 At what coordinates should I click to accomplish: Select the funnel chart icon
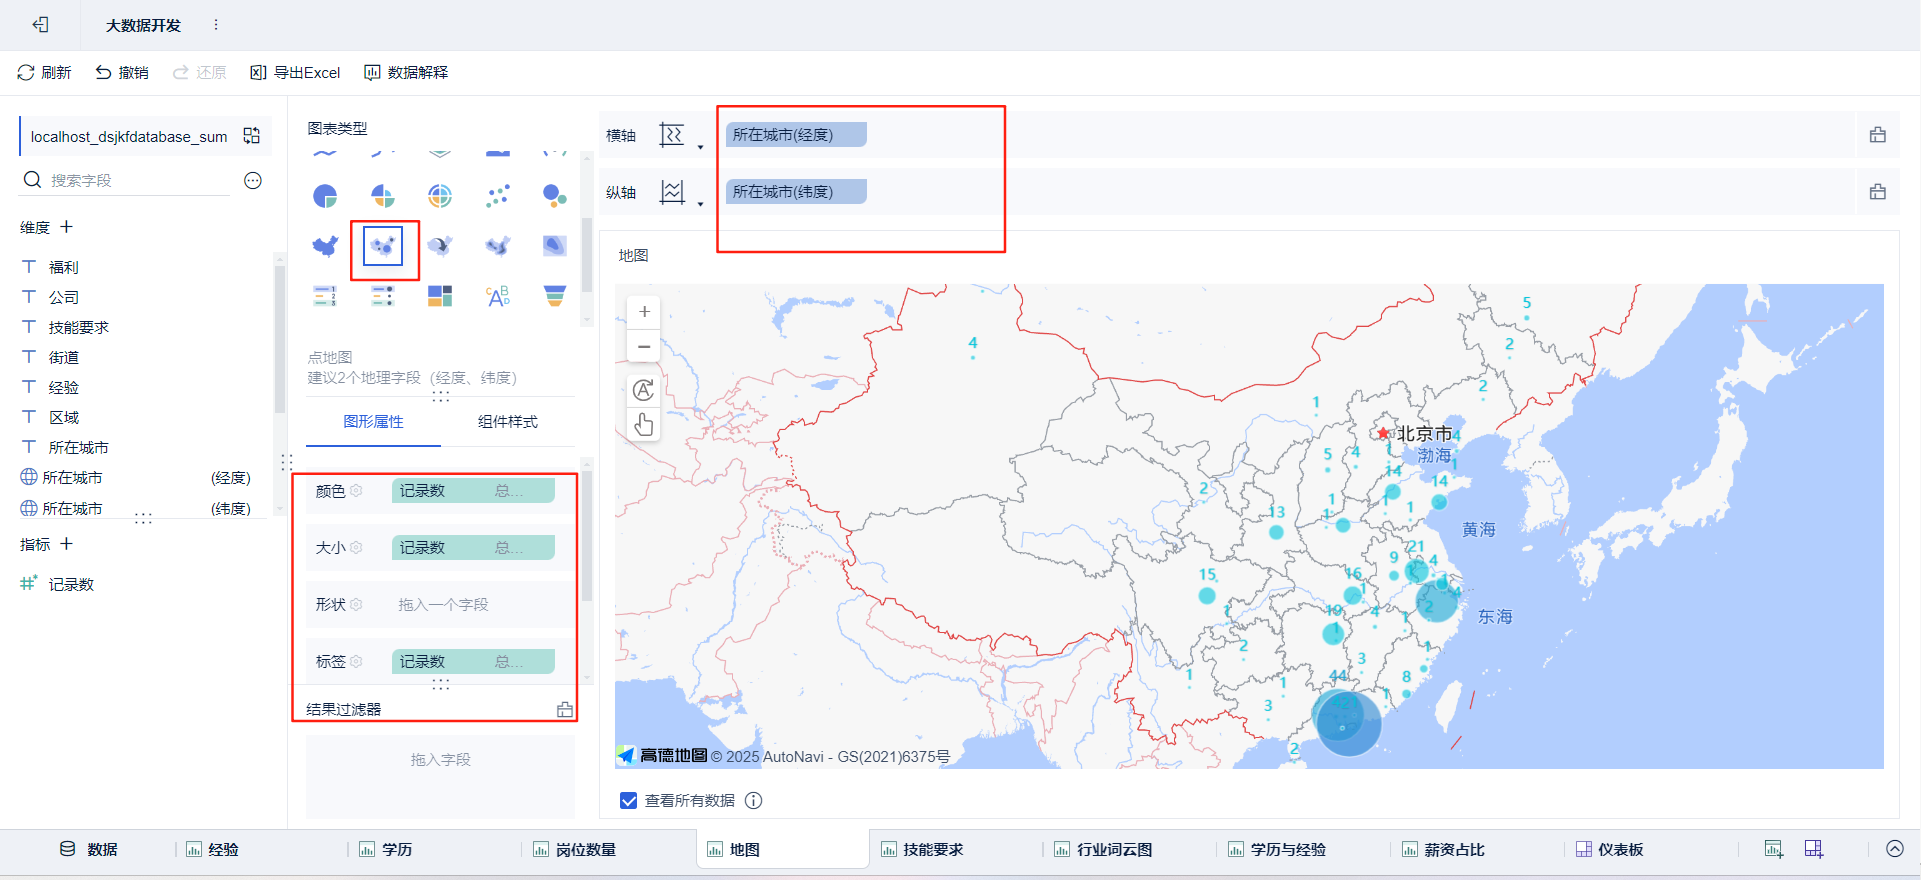pos(555,296)
